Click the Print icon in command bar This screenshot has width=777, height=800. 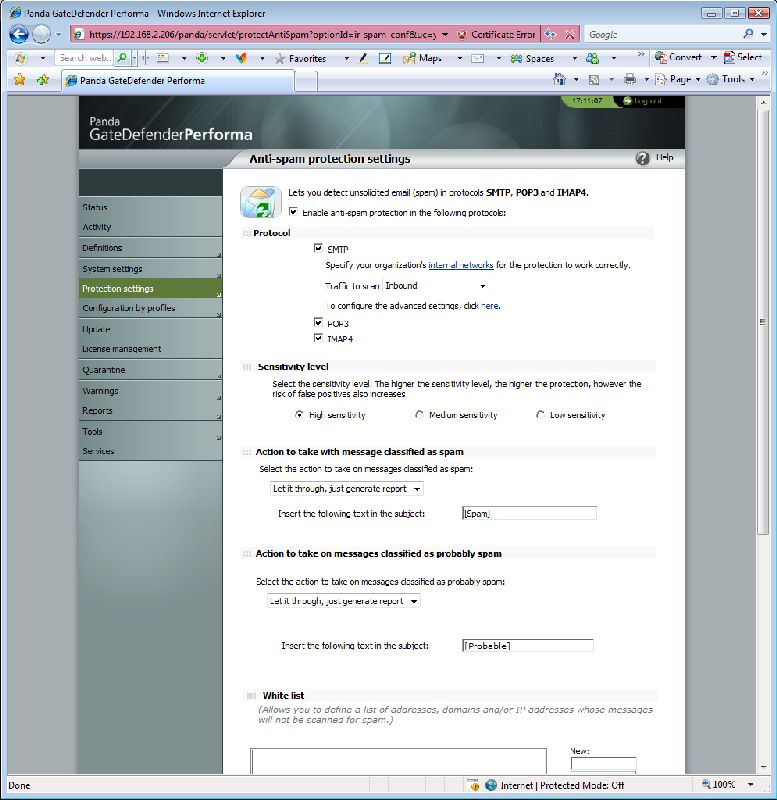pyautogui.click(x=630, y=79)
